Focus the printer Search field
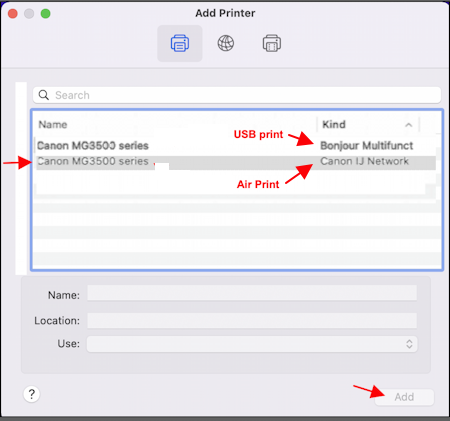This screenshot has height=421, width=450. 237,95
